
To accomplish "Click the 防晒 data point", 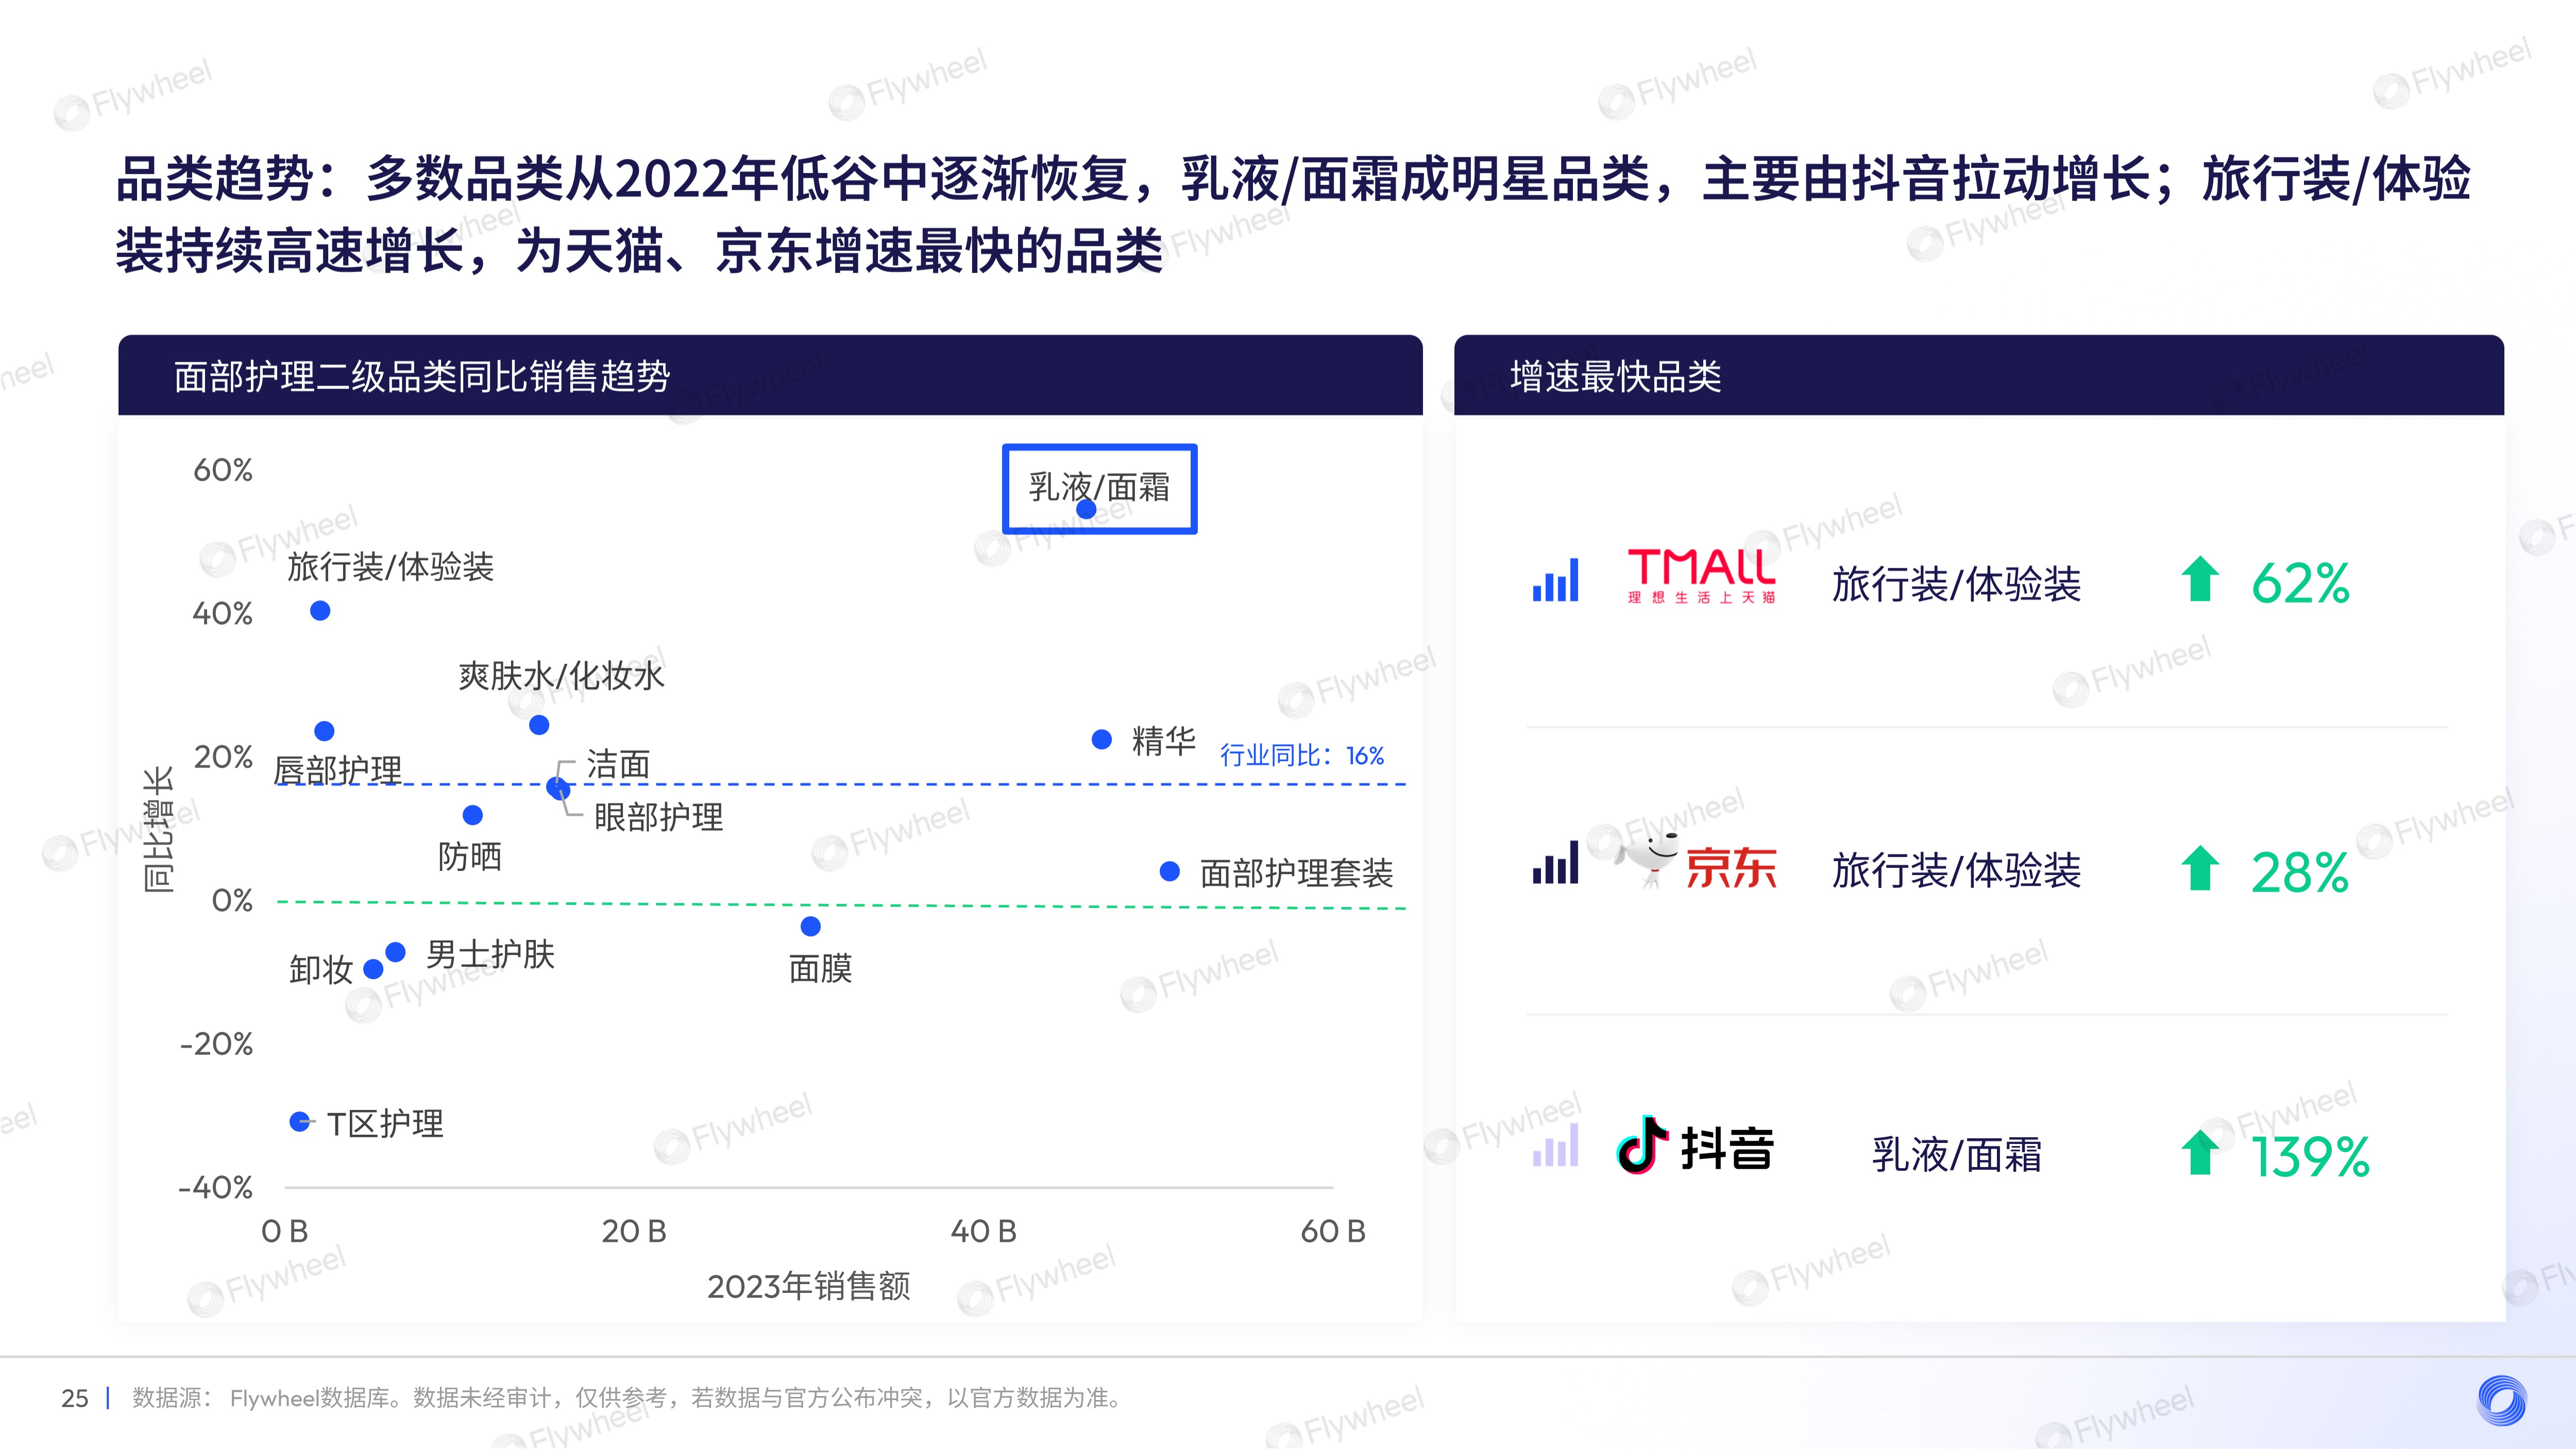I will pos(473,815).
